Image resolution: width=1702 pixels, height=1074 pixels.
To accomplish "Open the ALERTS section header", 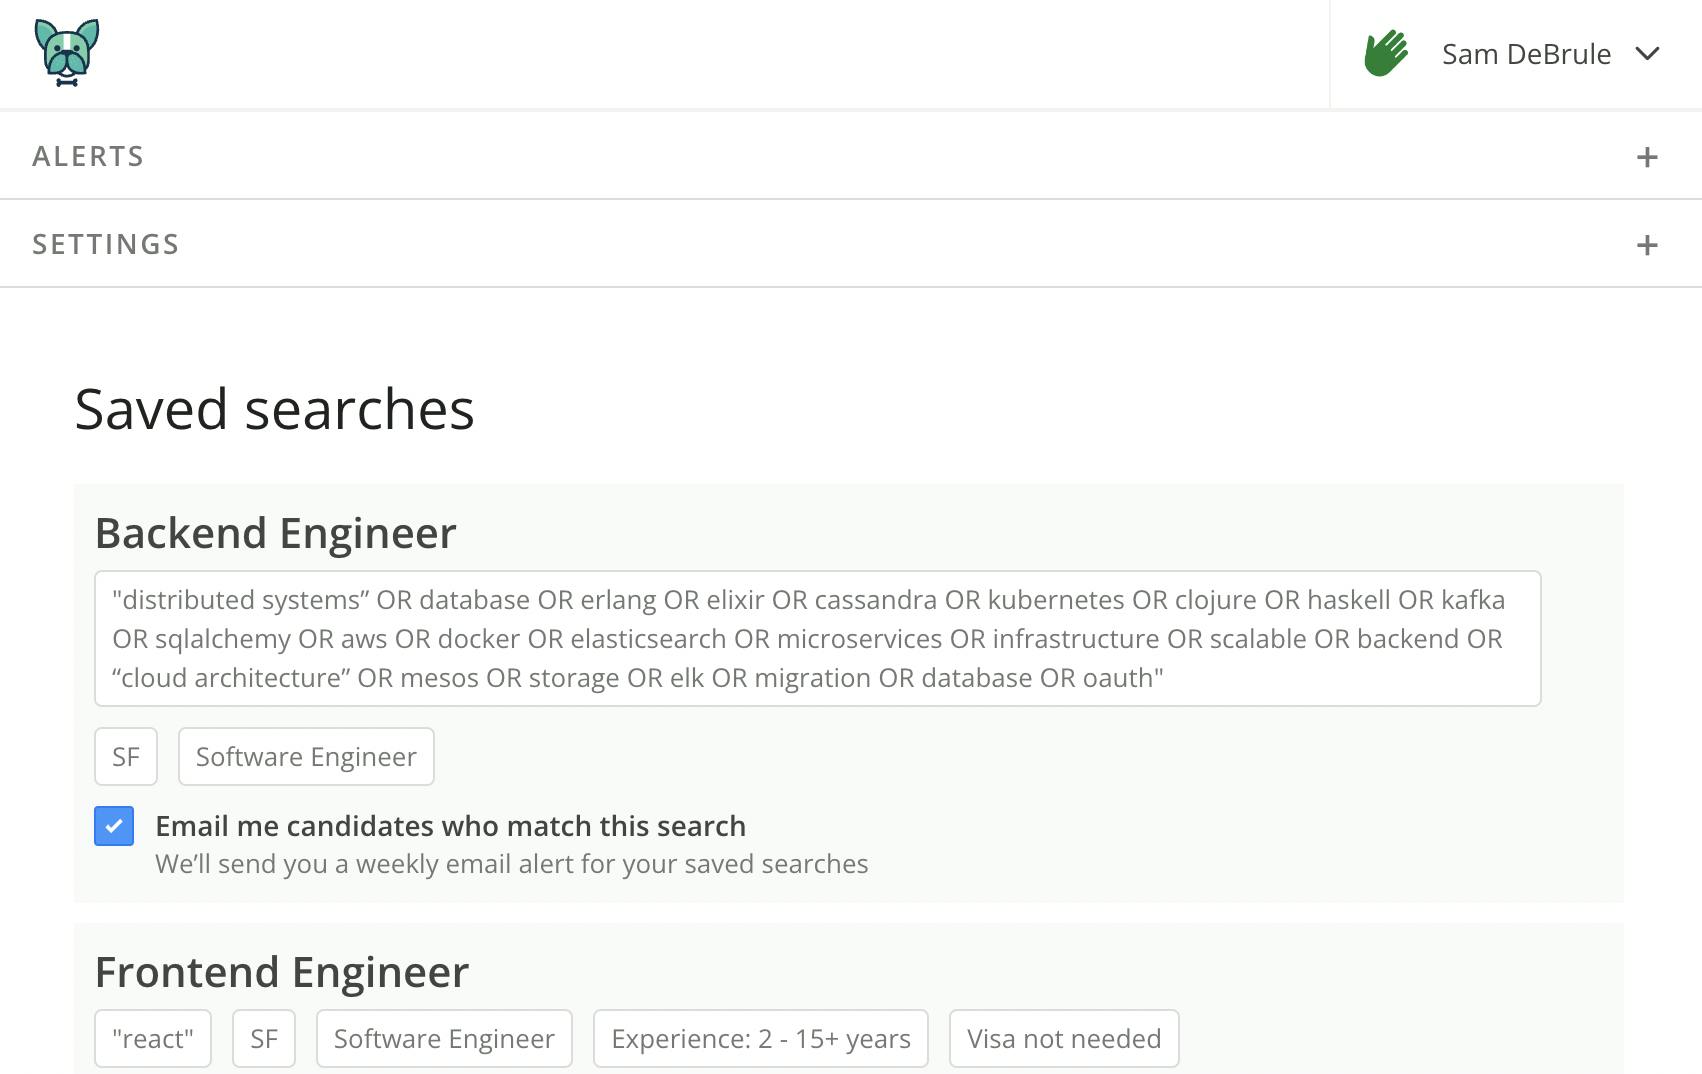I will pos(851,156).
